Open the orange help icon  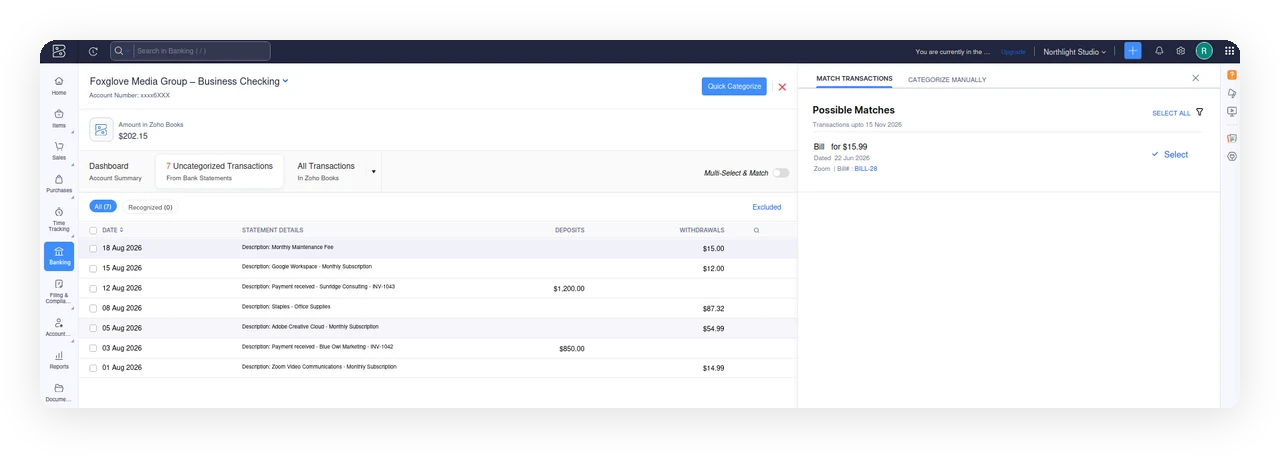coord(1232,75)
